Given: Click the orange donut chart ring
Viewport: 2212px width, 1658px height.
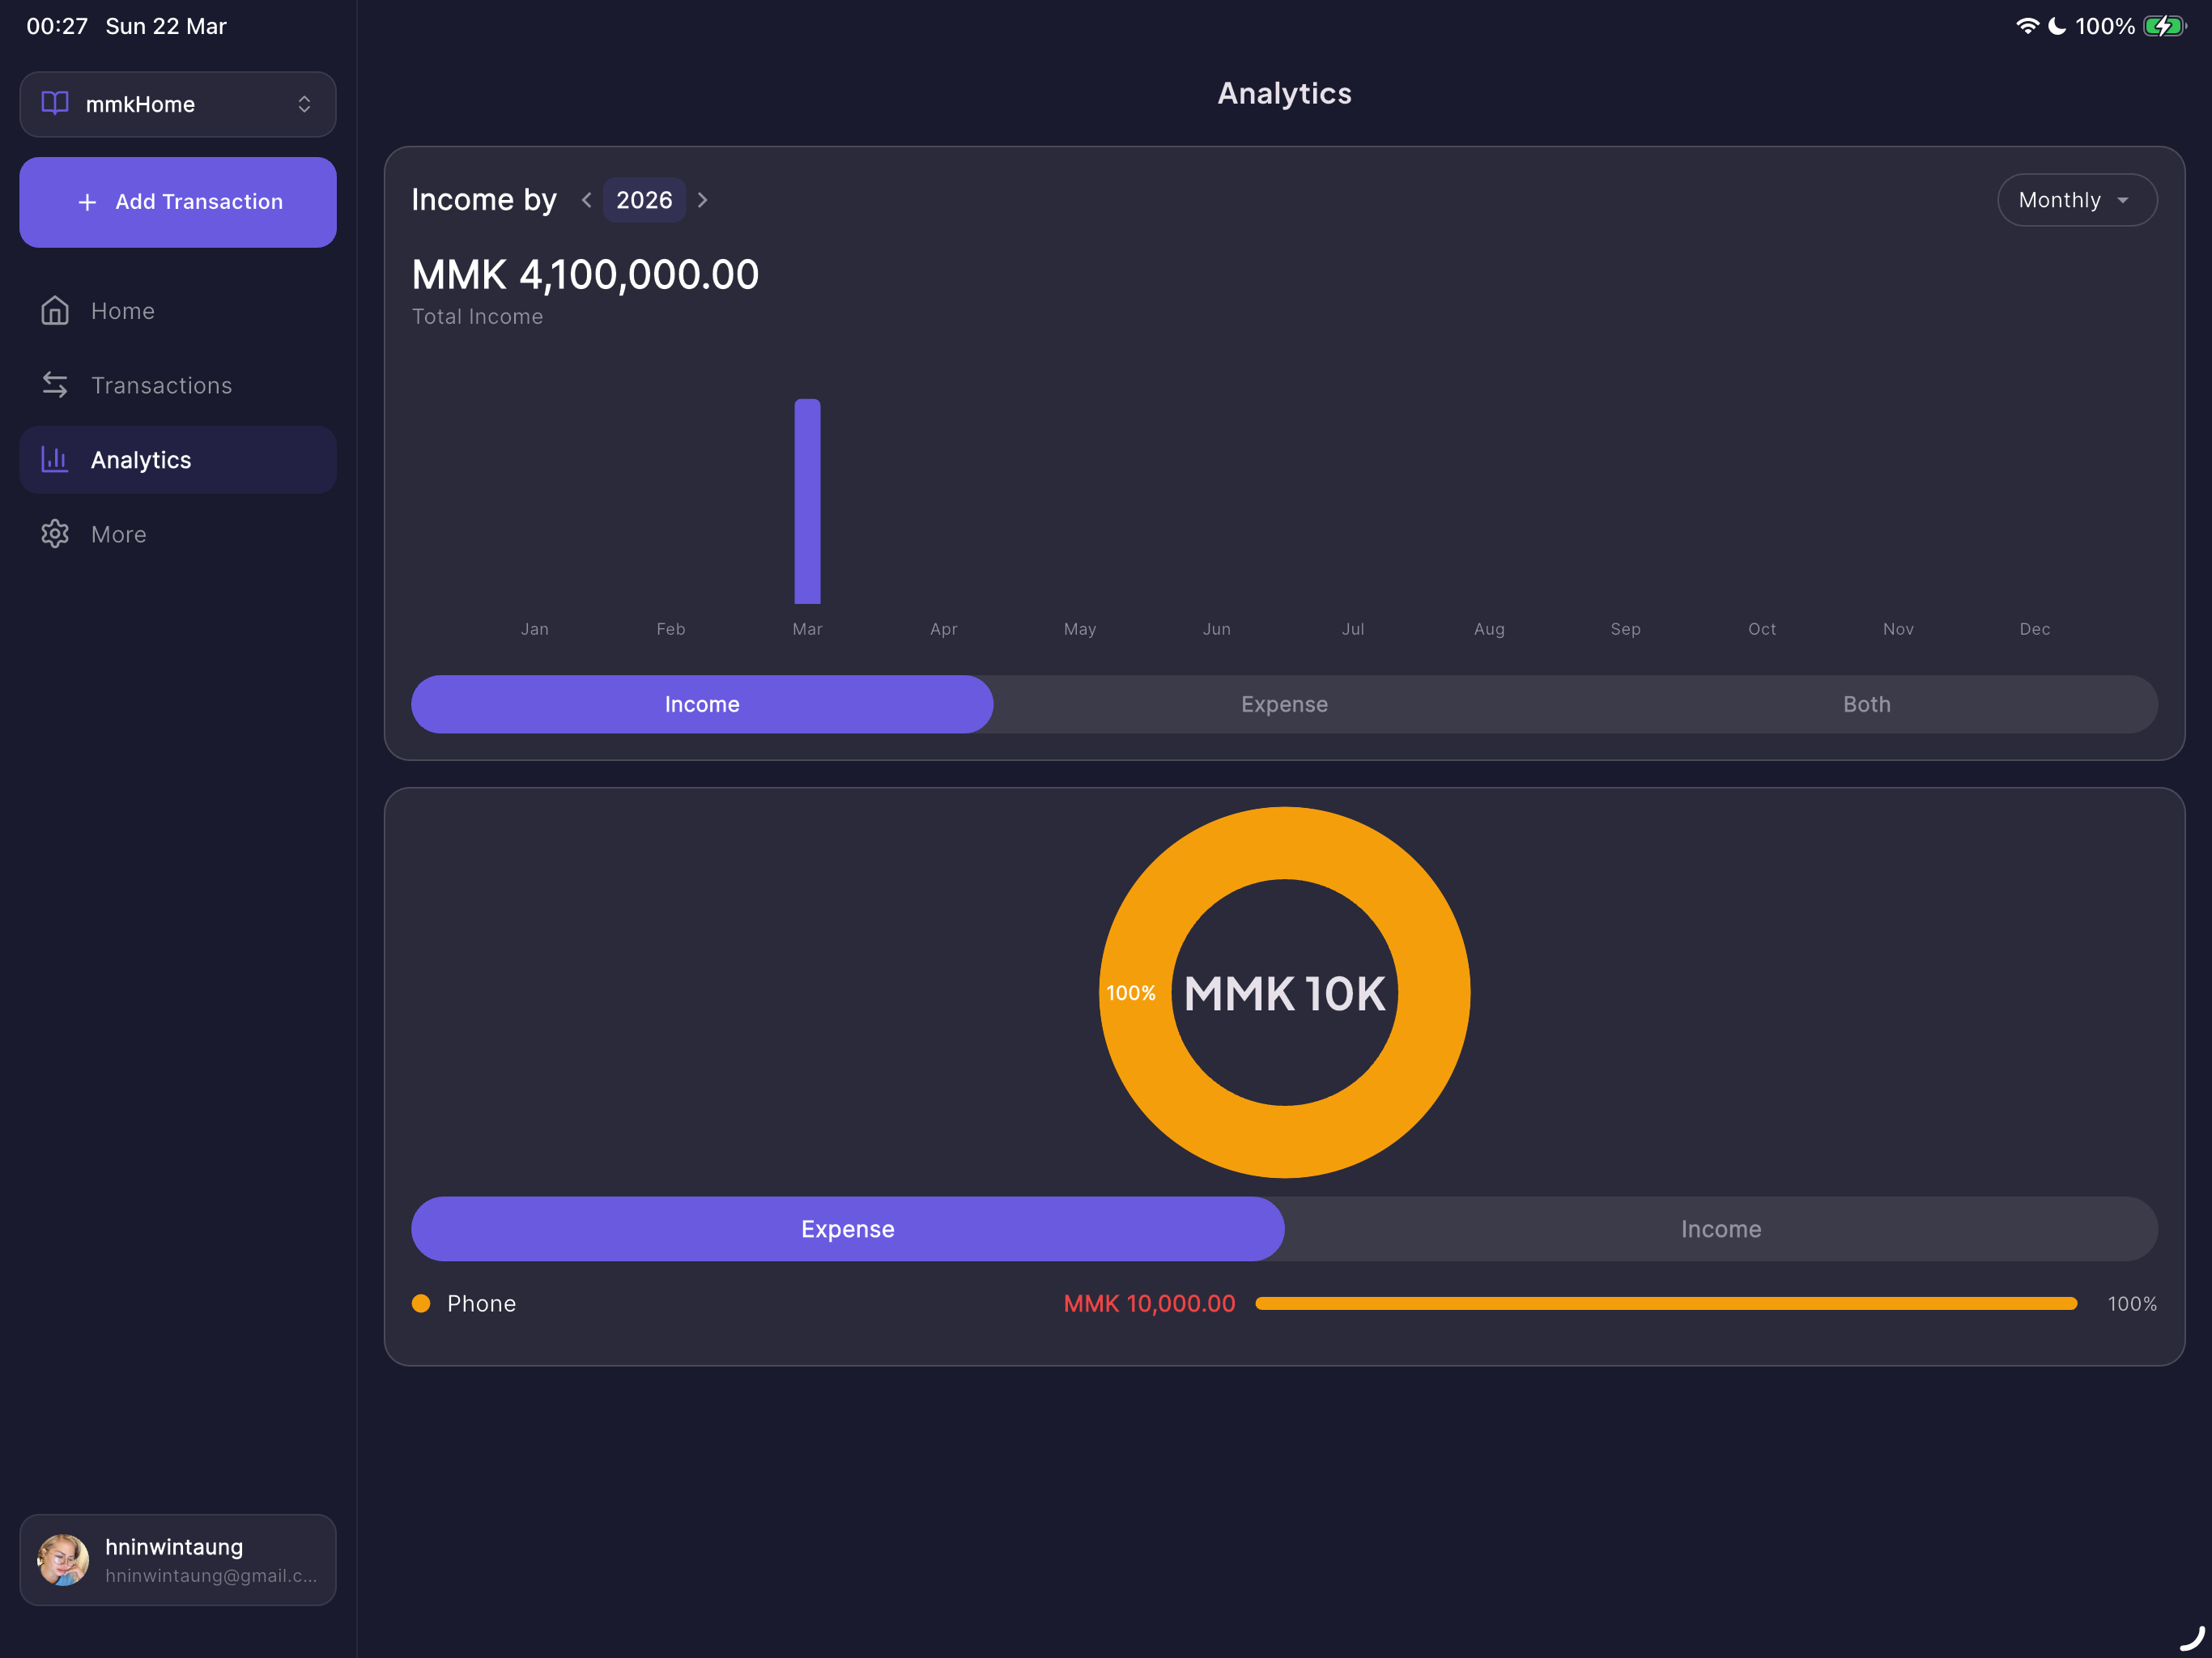Looking at the screenshot, I should click(1285, 843).
